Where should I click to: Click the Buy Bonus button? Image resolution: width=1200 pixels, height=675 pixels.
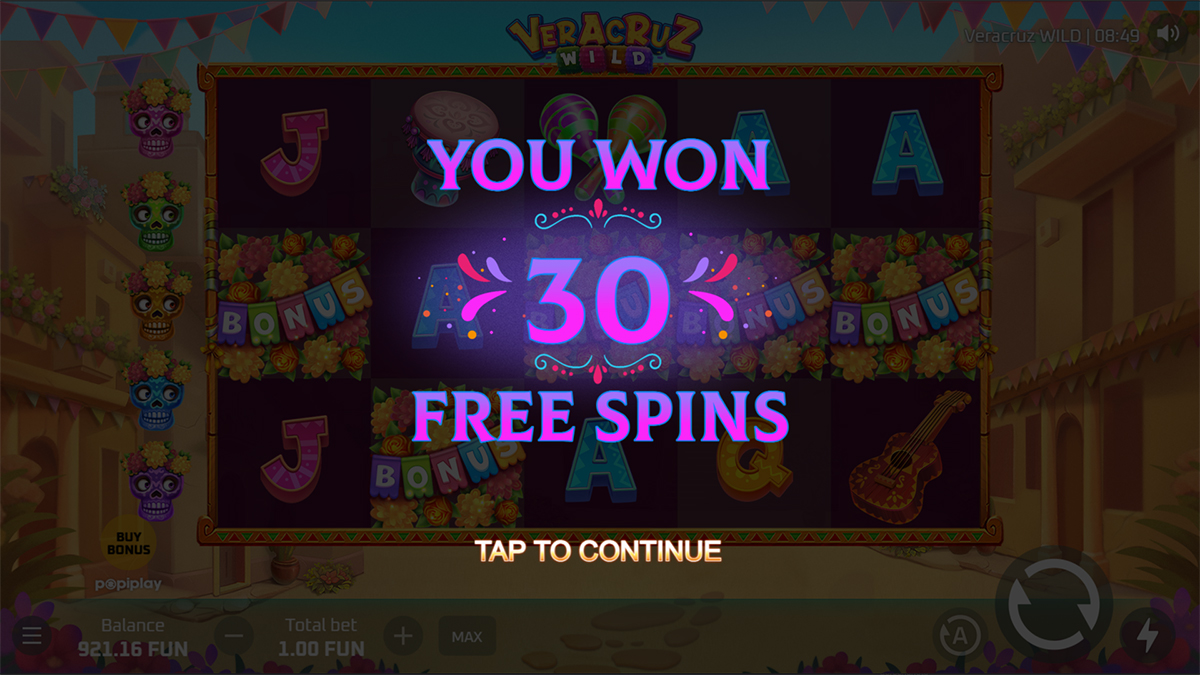click(x=128, y=543)
